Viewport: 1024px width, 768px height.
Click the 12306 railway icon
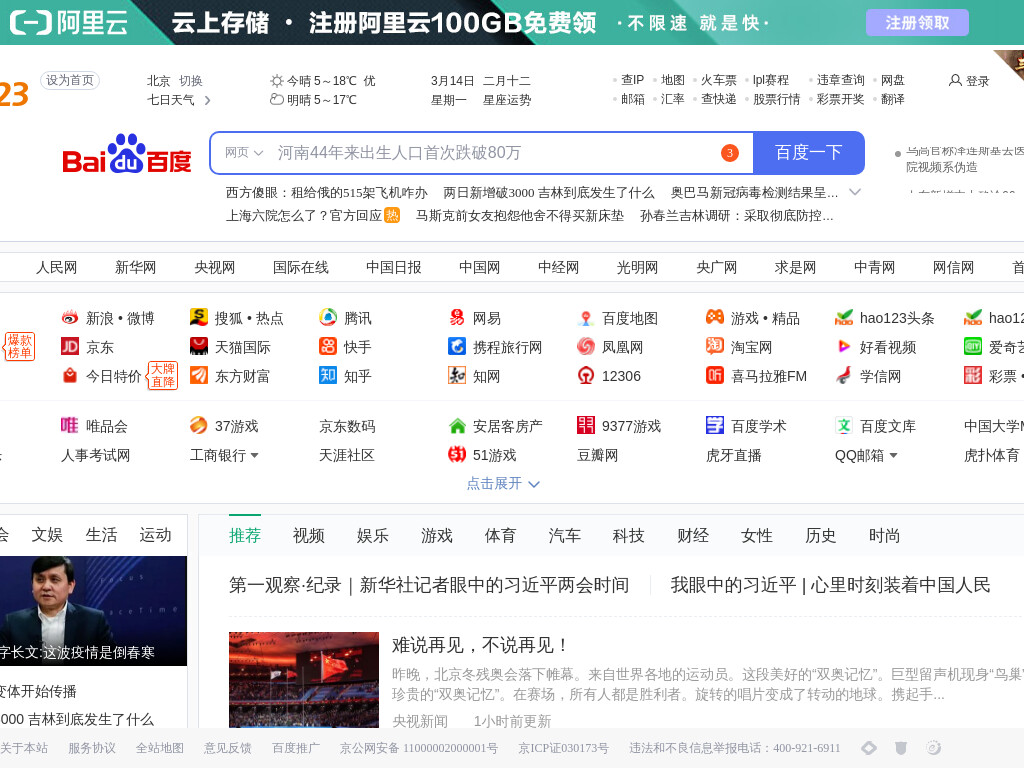586,375
